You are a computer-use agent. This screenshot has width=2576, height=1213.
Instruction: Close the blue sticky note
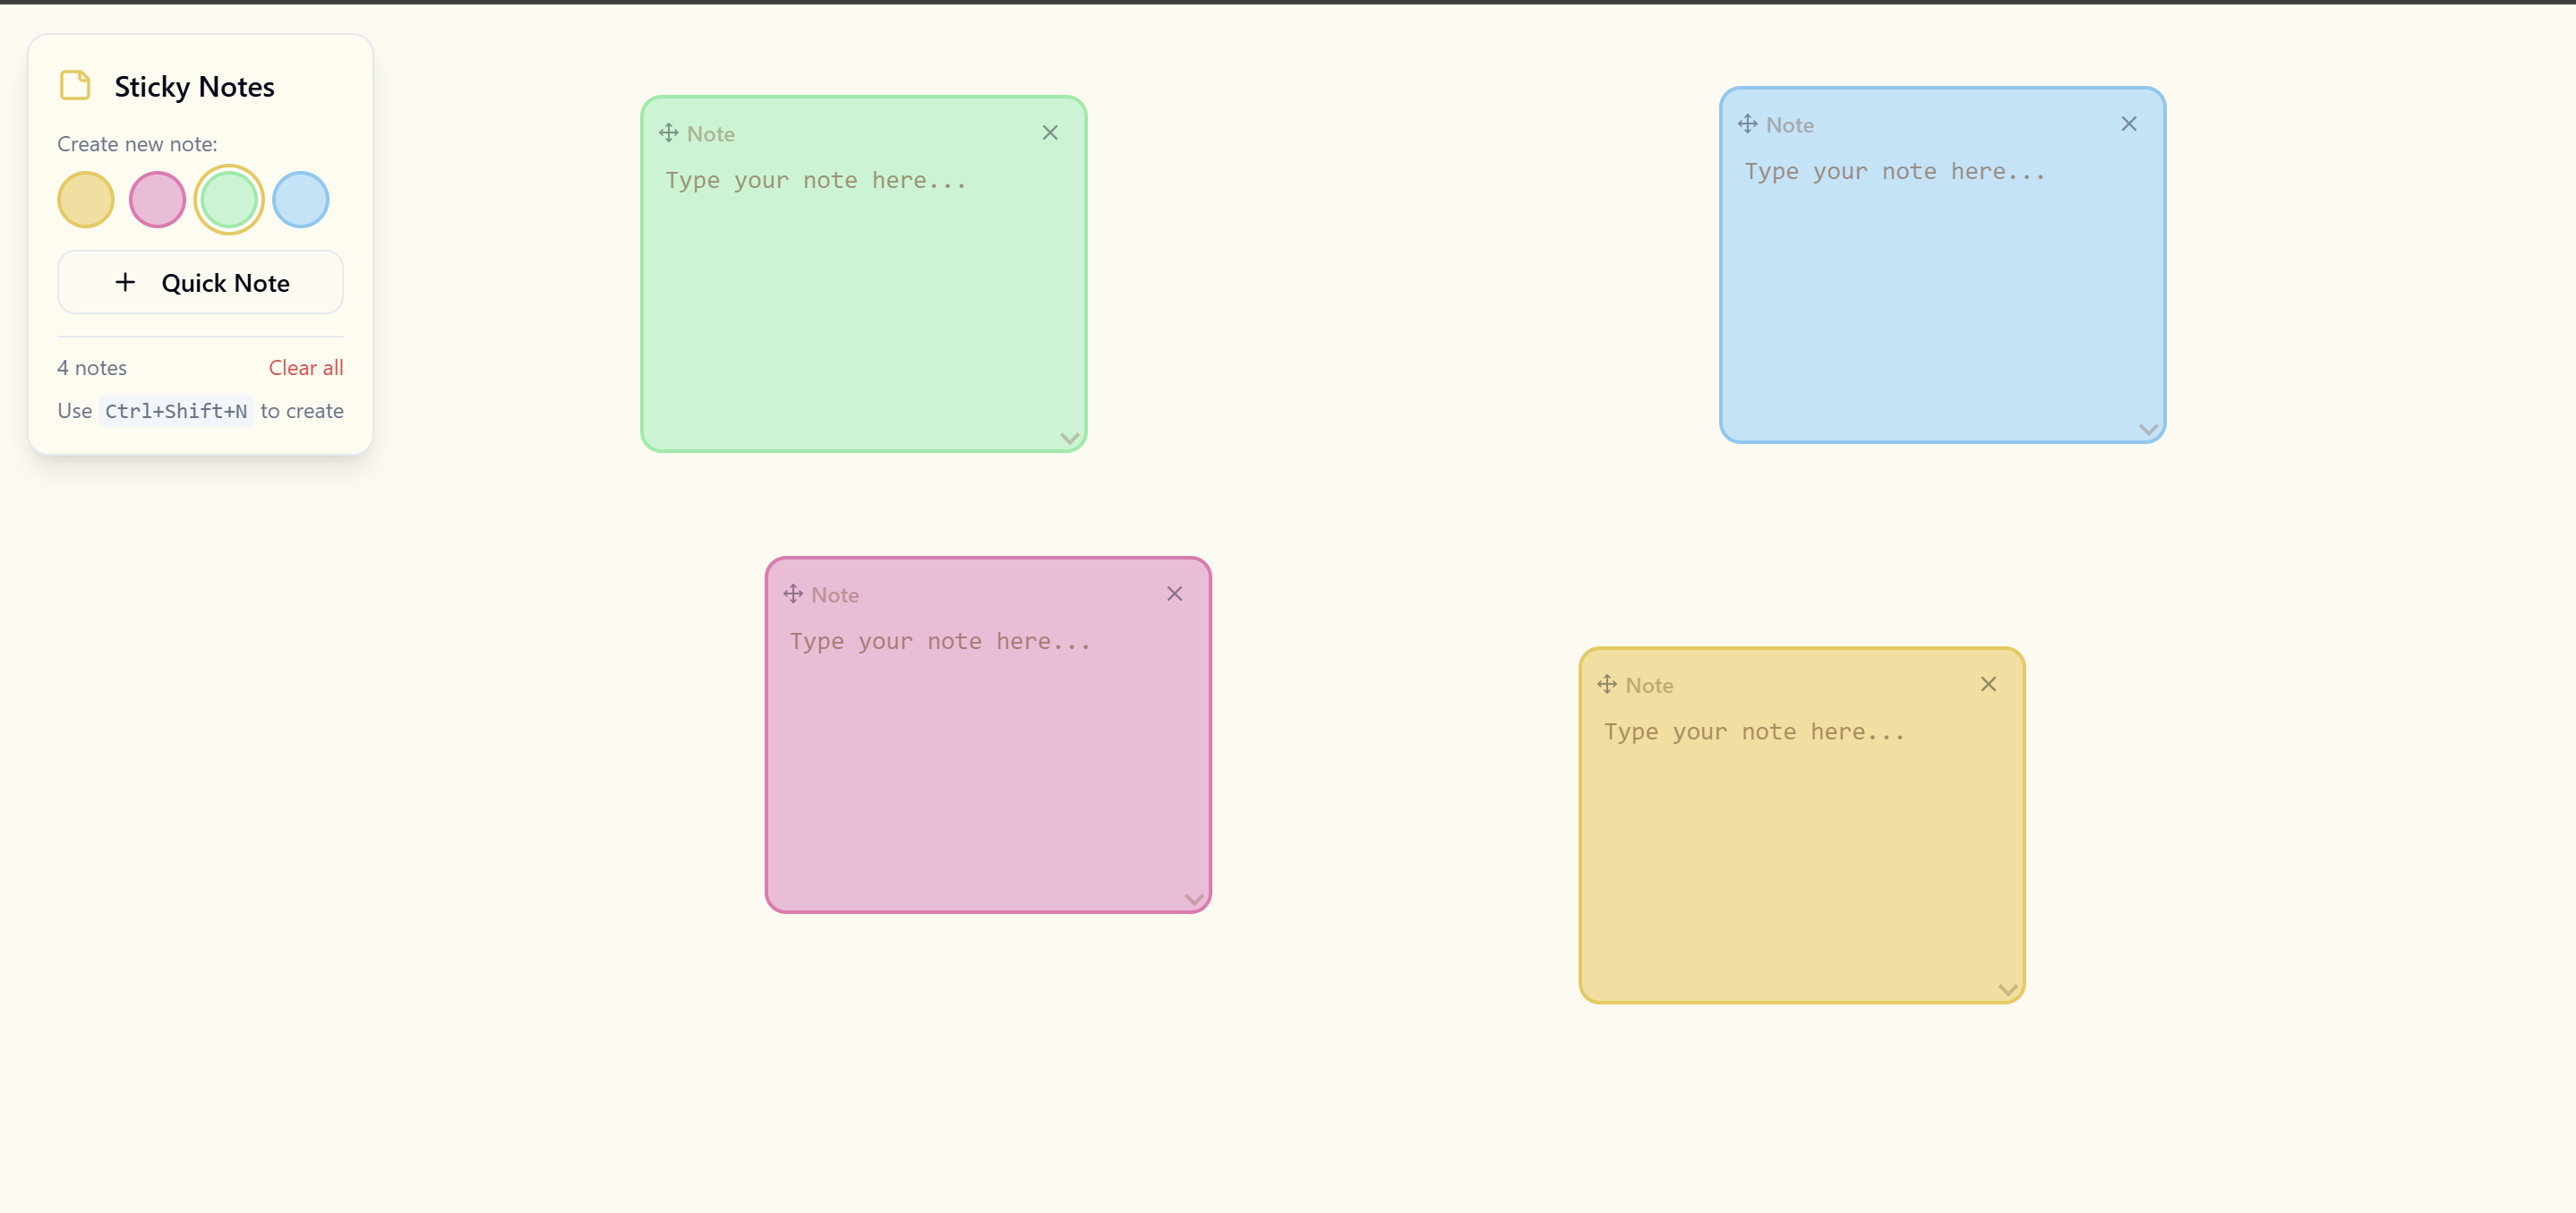click(x=2129, y=123)
